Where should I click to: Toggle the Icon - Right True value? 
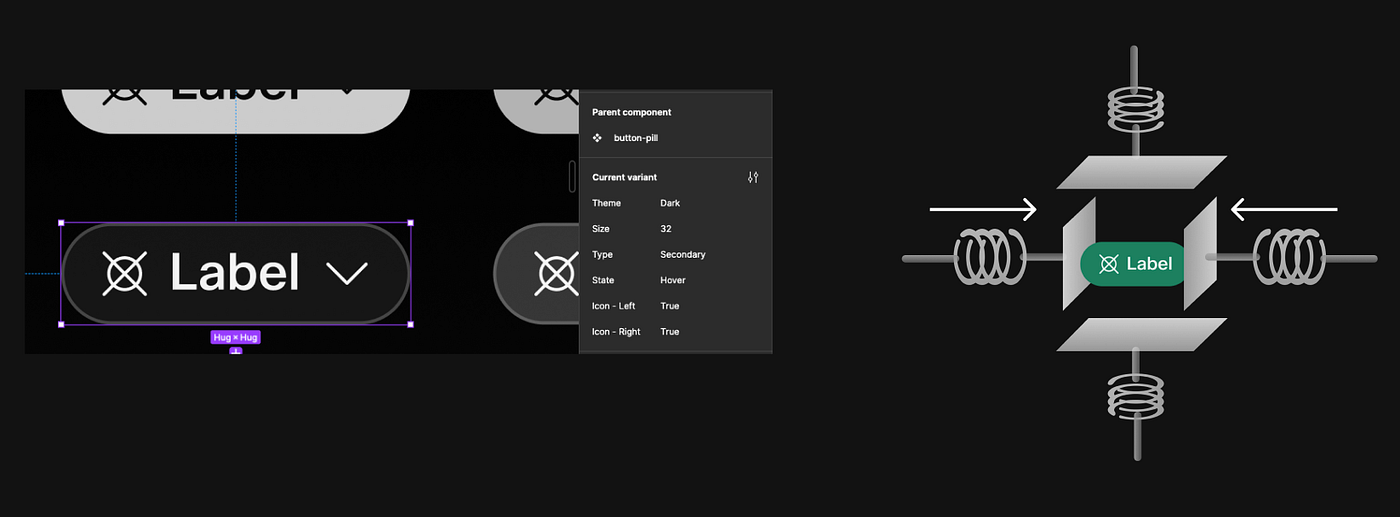tap(669, 331)
